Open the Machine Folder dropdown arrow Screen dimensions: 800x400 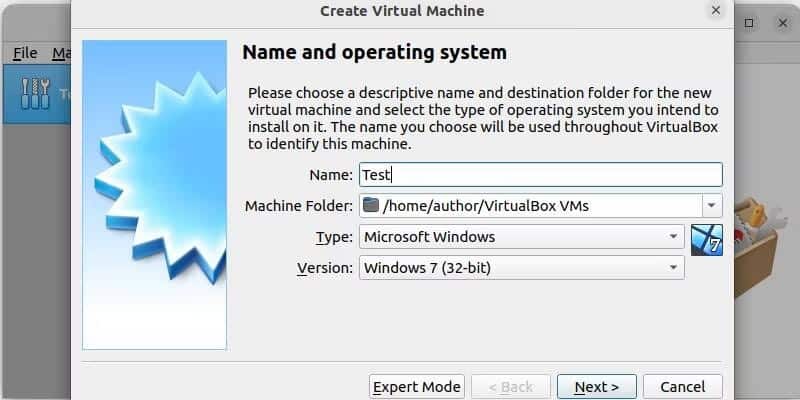tap(712, 206)
